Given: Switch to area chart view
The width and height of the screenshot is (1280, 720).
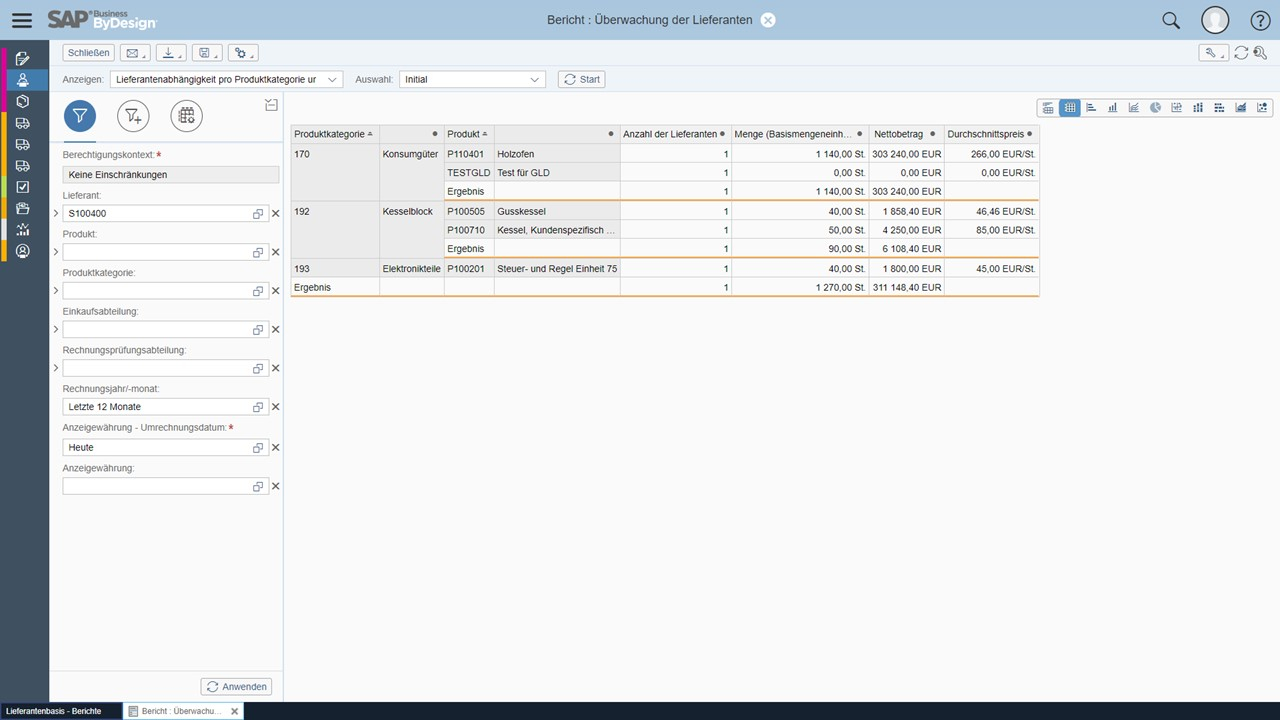Looking at the screenshot, I should (x=1241, y=108).
